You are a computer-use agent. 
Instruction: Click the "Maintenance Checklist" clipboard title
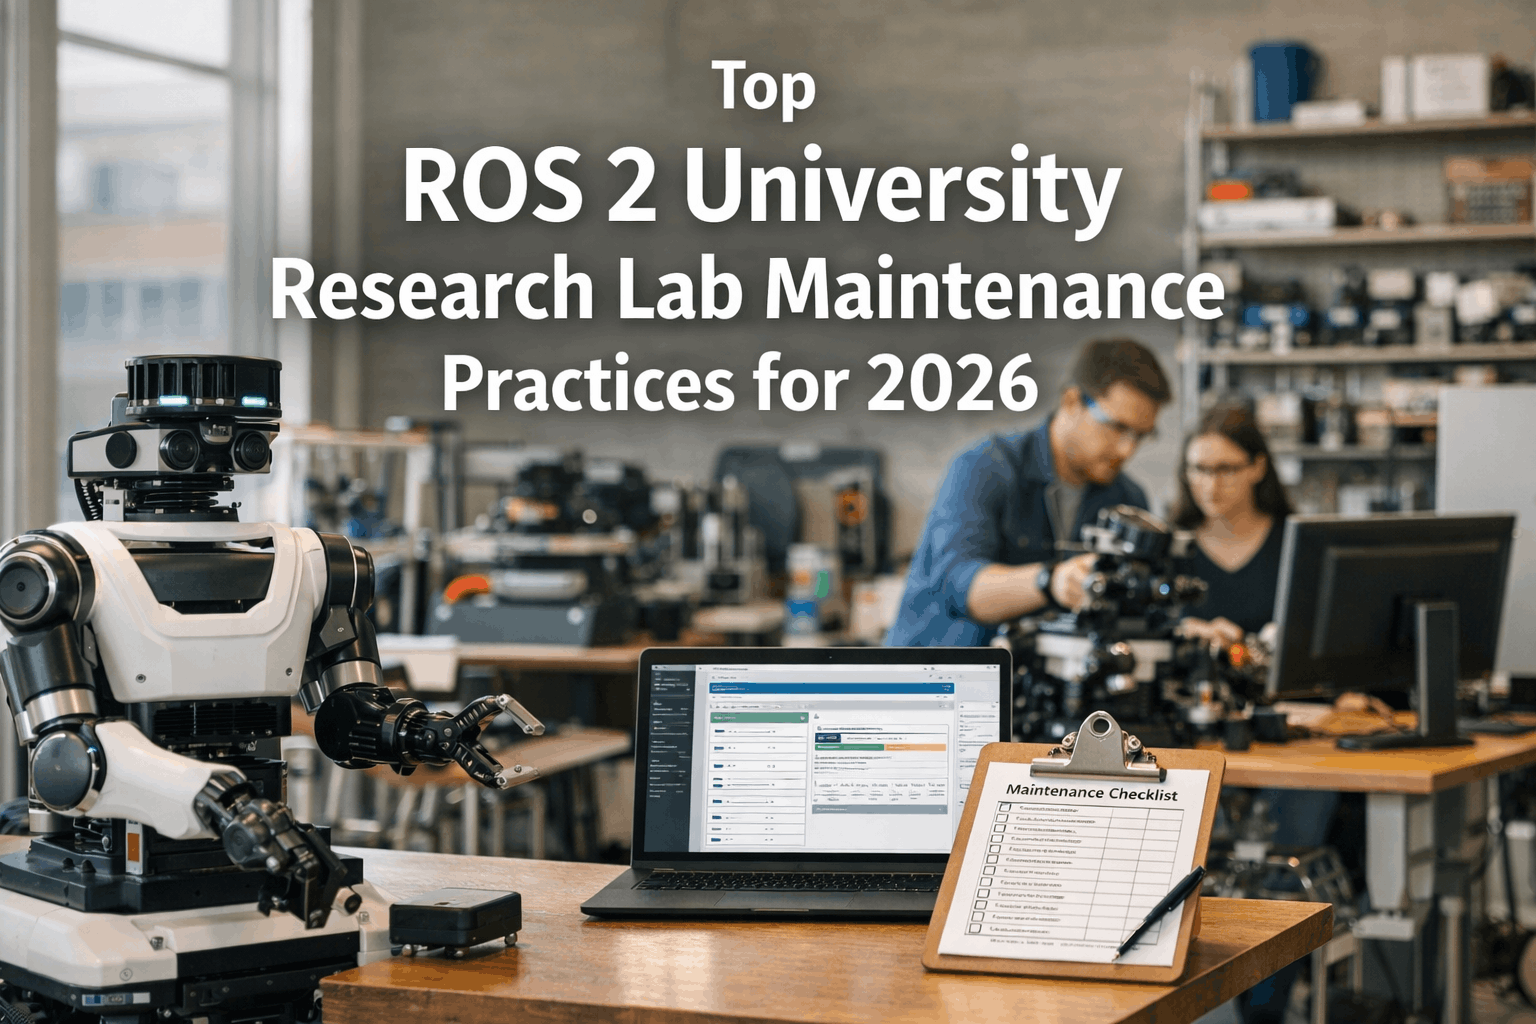pyautogui.click(x=1092, y=792)
